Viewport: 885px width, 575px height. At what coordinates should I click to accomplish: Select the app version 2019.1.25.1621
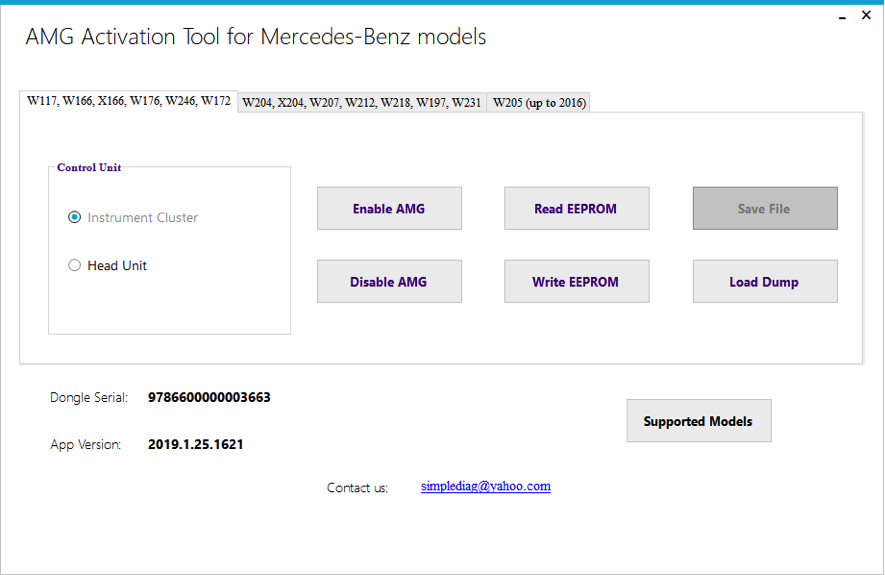click(x=195, y=444)
